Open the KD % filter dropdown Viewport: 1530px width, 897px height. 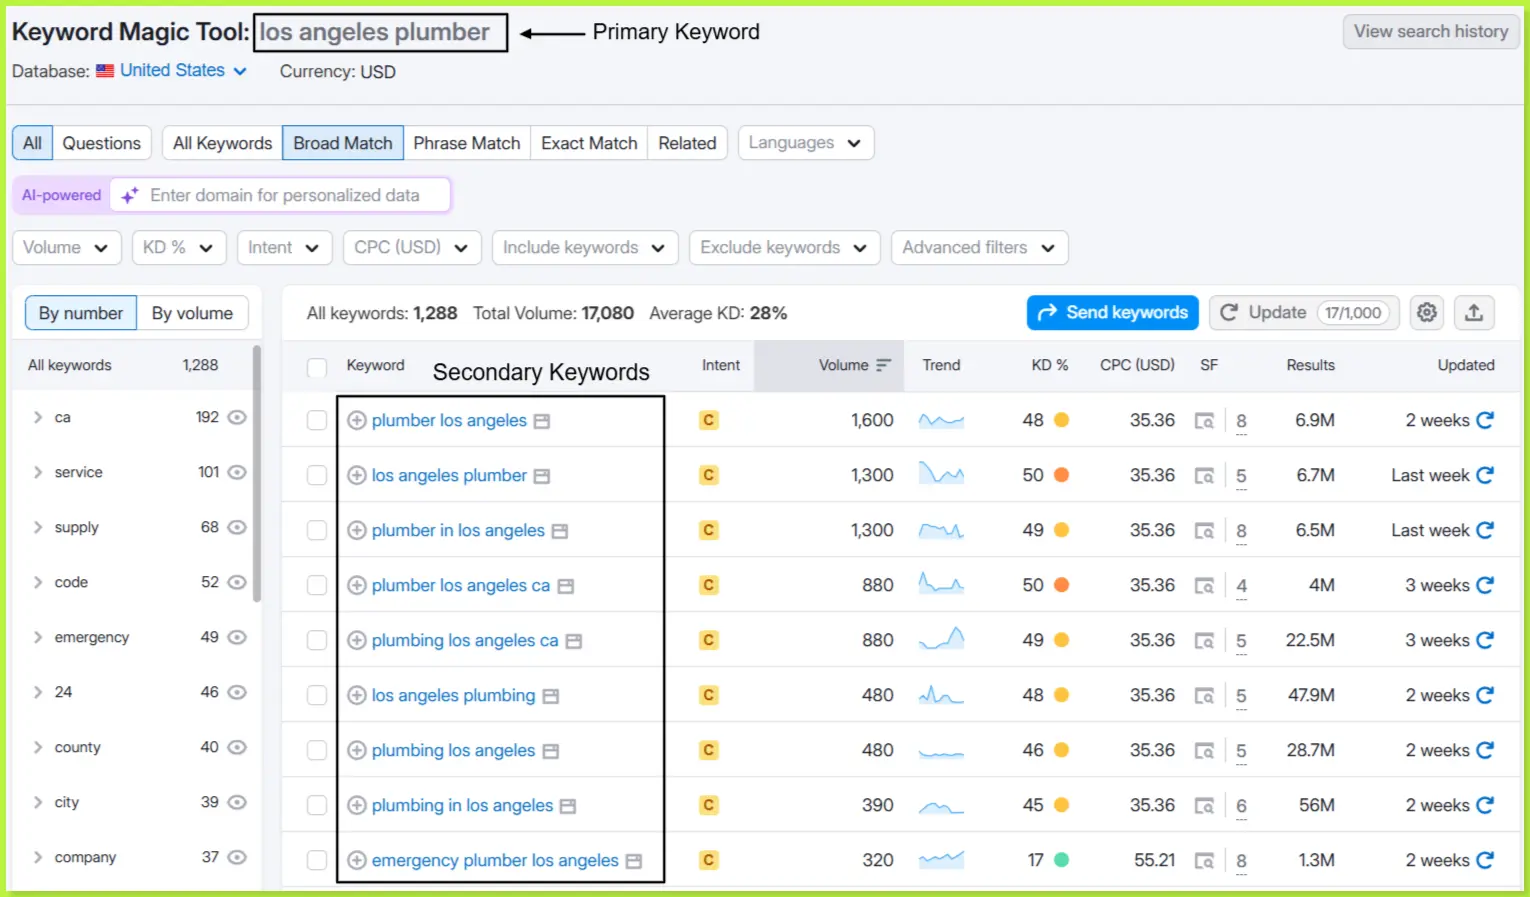tap(178, 248)
